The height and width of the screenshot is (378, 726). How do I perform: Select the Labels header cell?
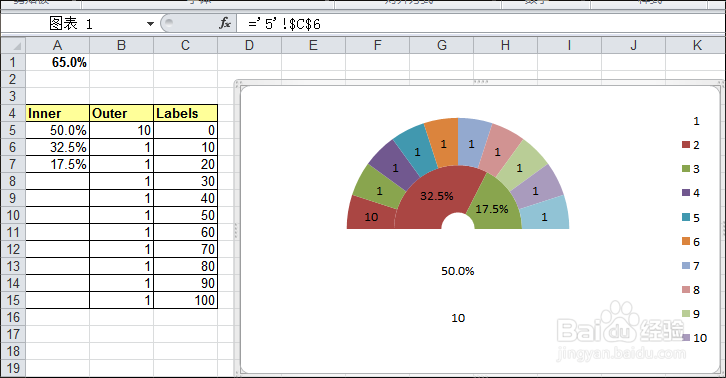(185, 113)
